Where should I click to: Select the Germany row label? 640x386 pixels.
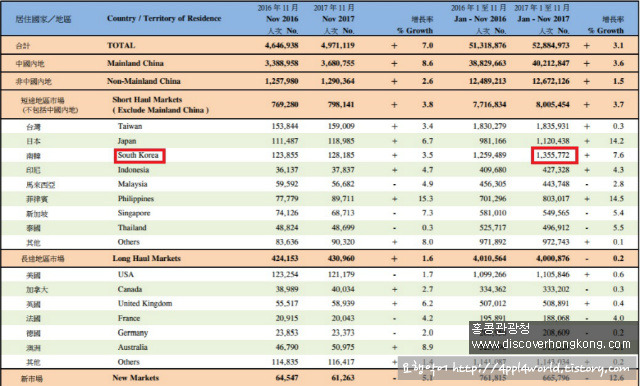[x=133, y=333]
